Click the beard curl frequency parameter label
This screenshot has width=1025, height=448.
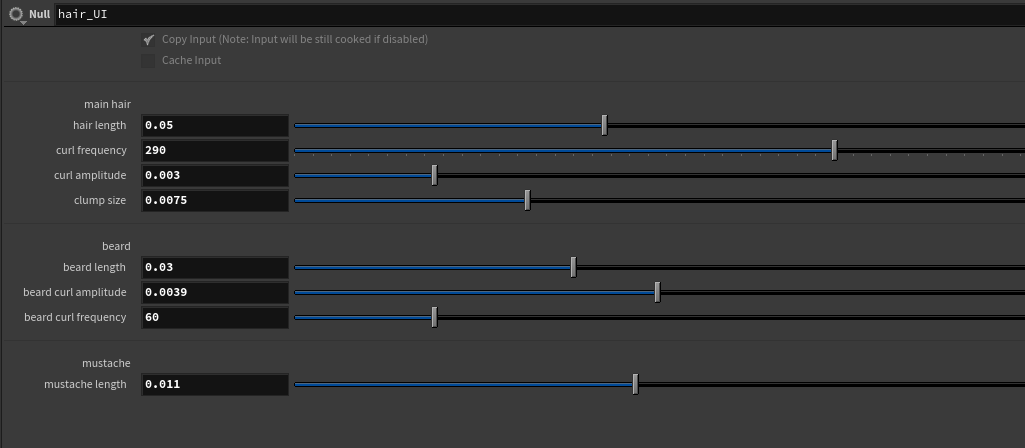(75, 317)
